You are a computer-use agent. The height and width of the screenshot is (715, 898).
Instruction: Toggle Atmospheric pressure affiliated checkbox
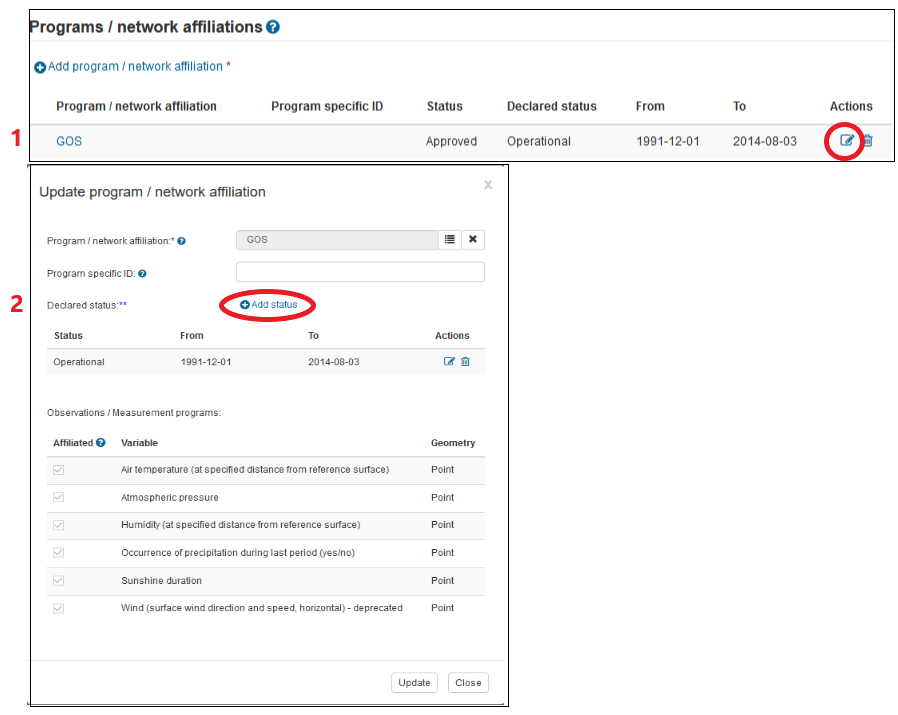pyautogui.click(x=58, y=497)
